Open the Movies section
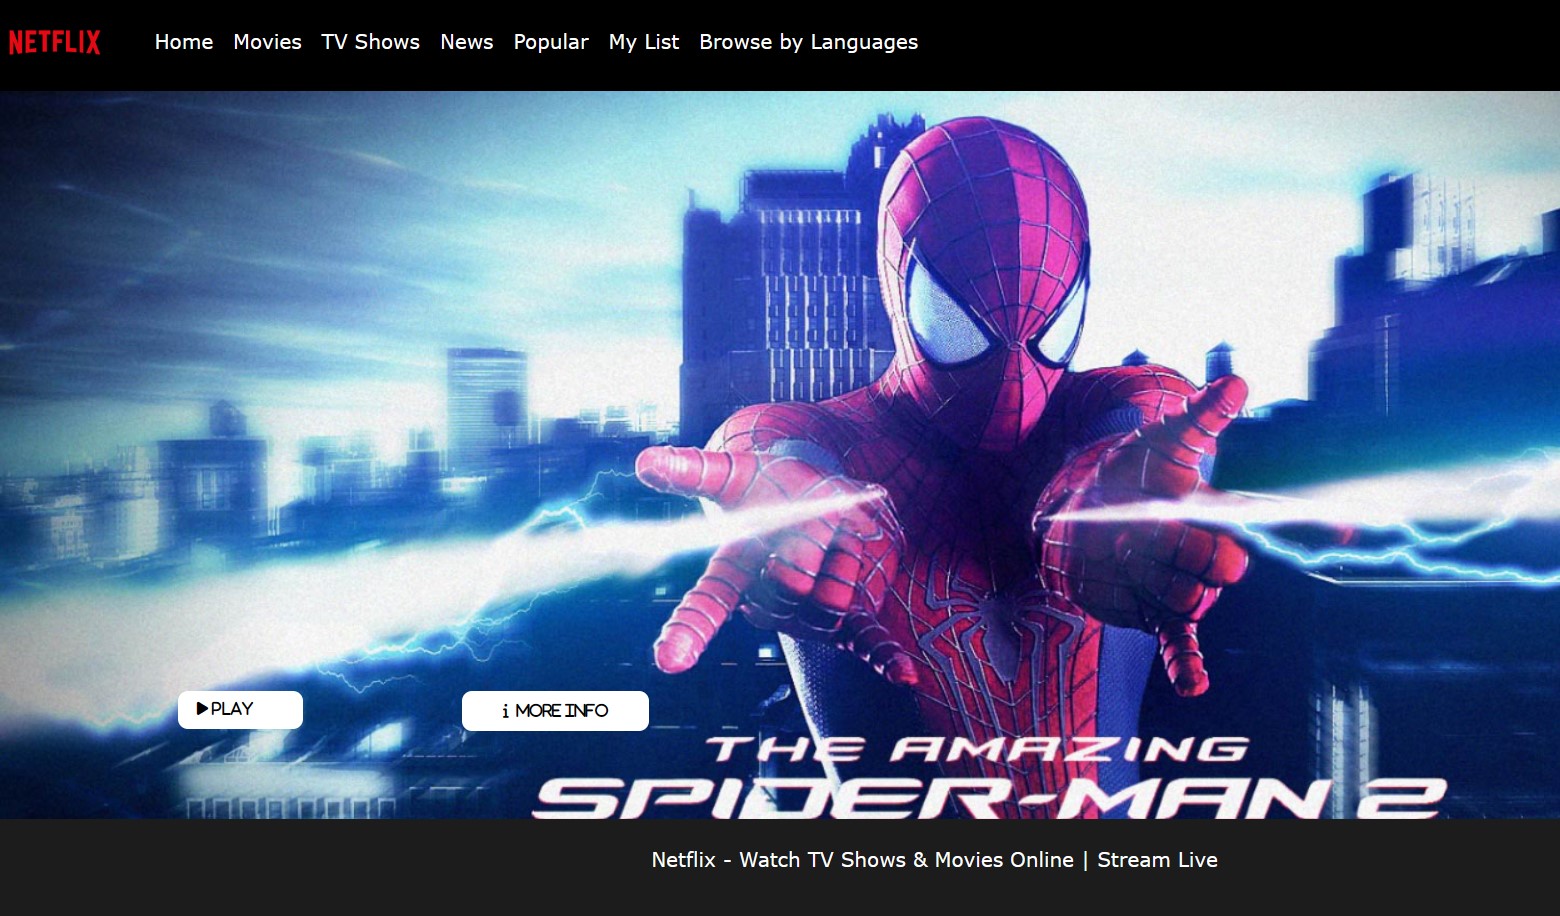This screenshot has width=1560, height=916. [x=267, y=42]
